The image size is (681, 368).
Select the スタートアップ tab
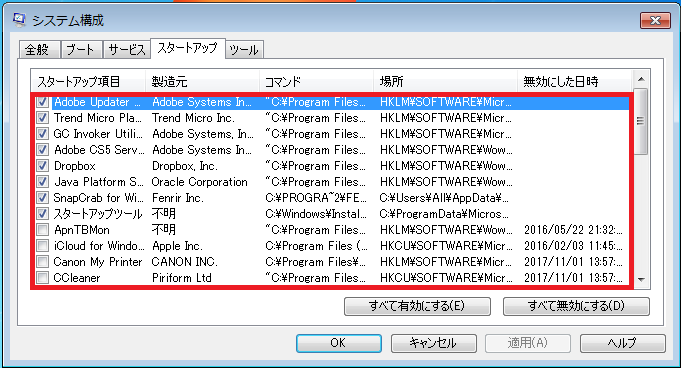[x=188, y=48]
